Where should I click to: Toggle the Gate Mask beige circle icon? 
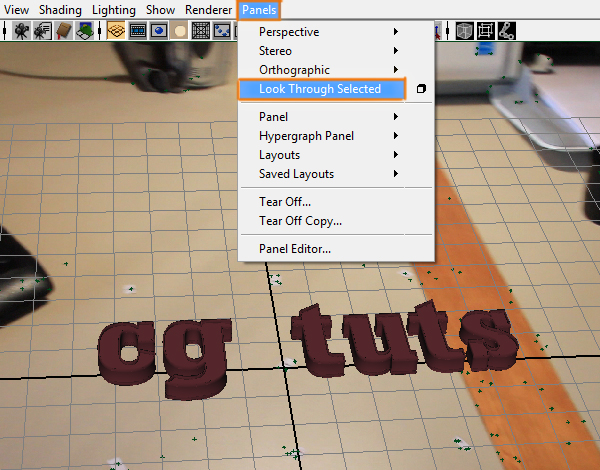(x=179, y=31)
